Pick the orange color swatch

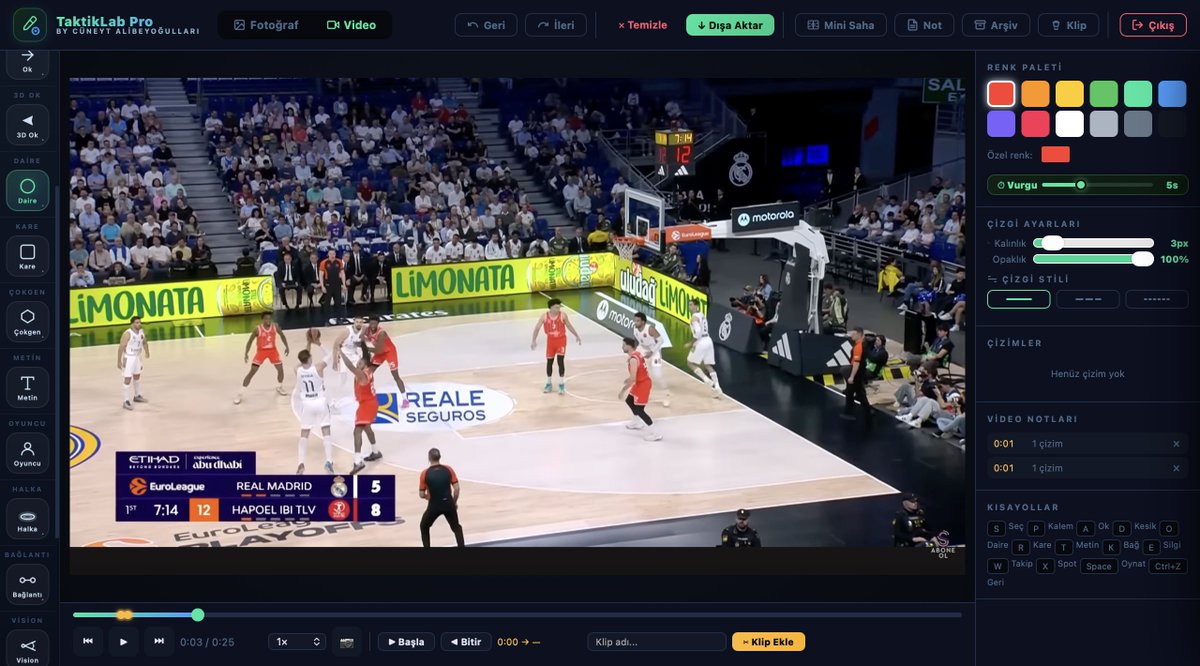point(1035,94)
